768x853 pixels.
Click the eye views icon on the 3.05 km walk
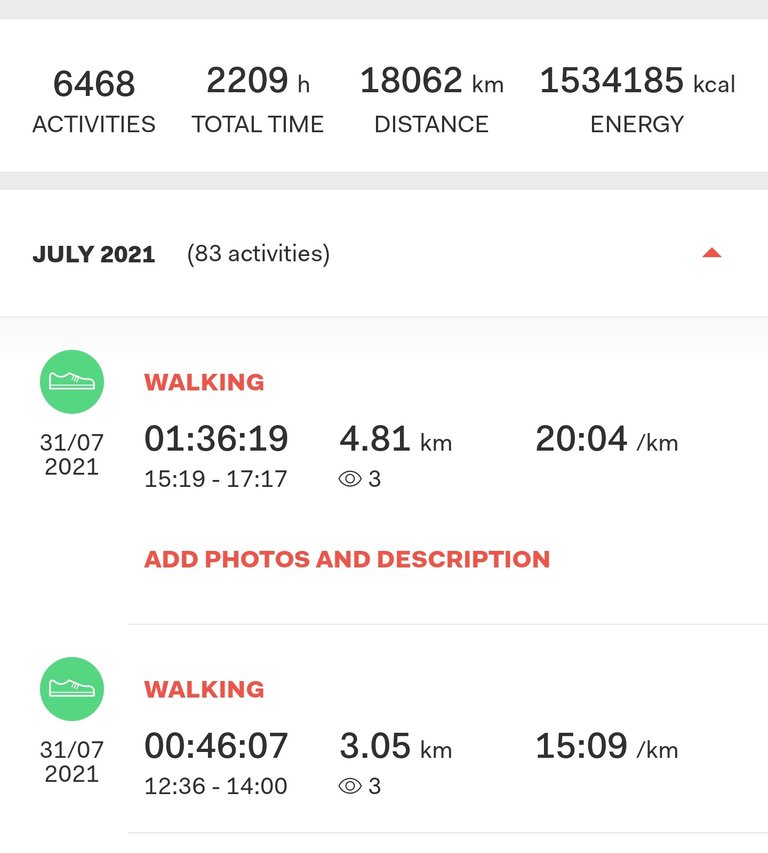350,786
